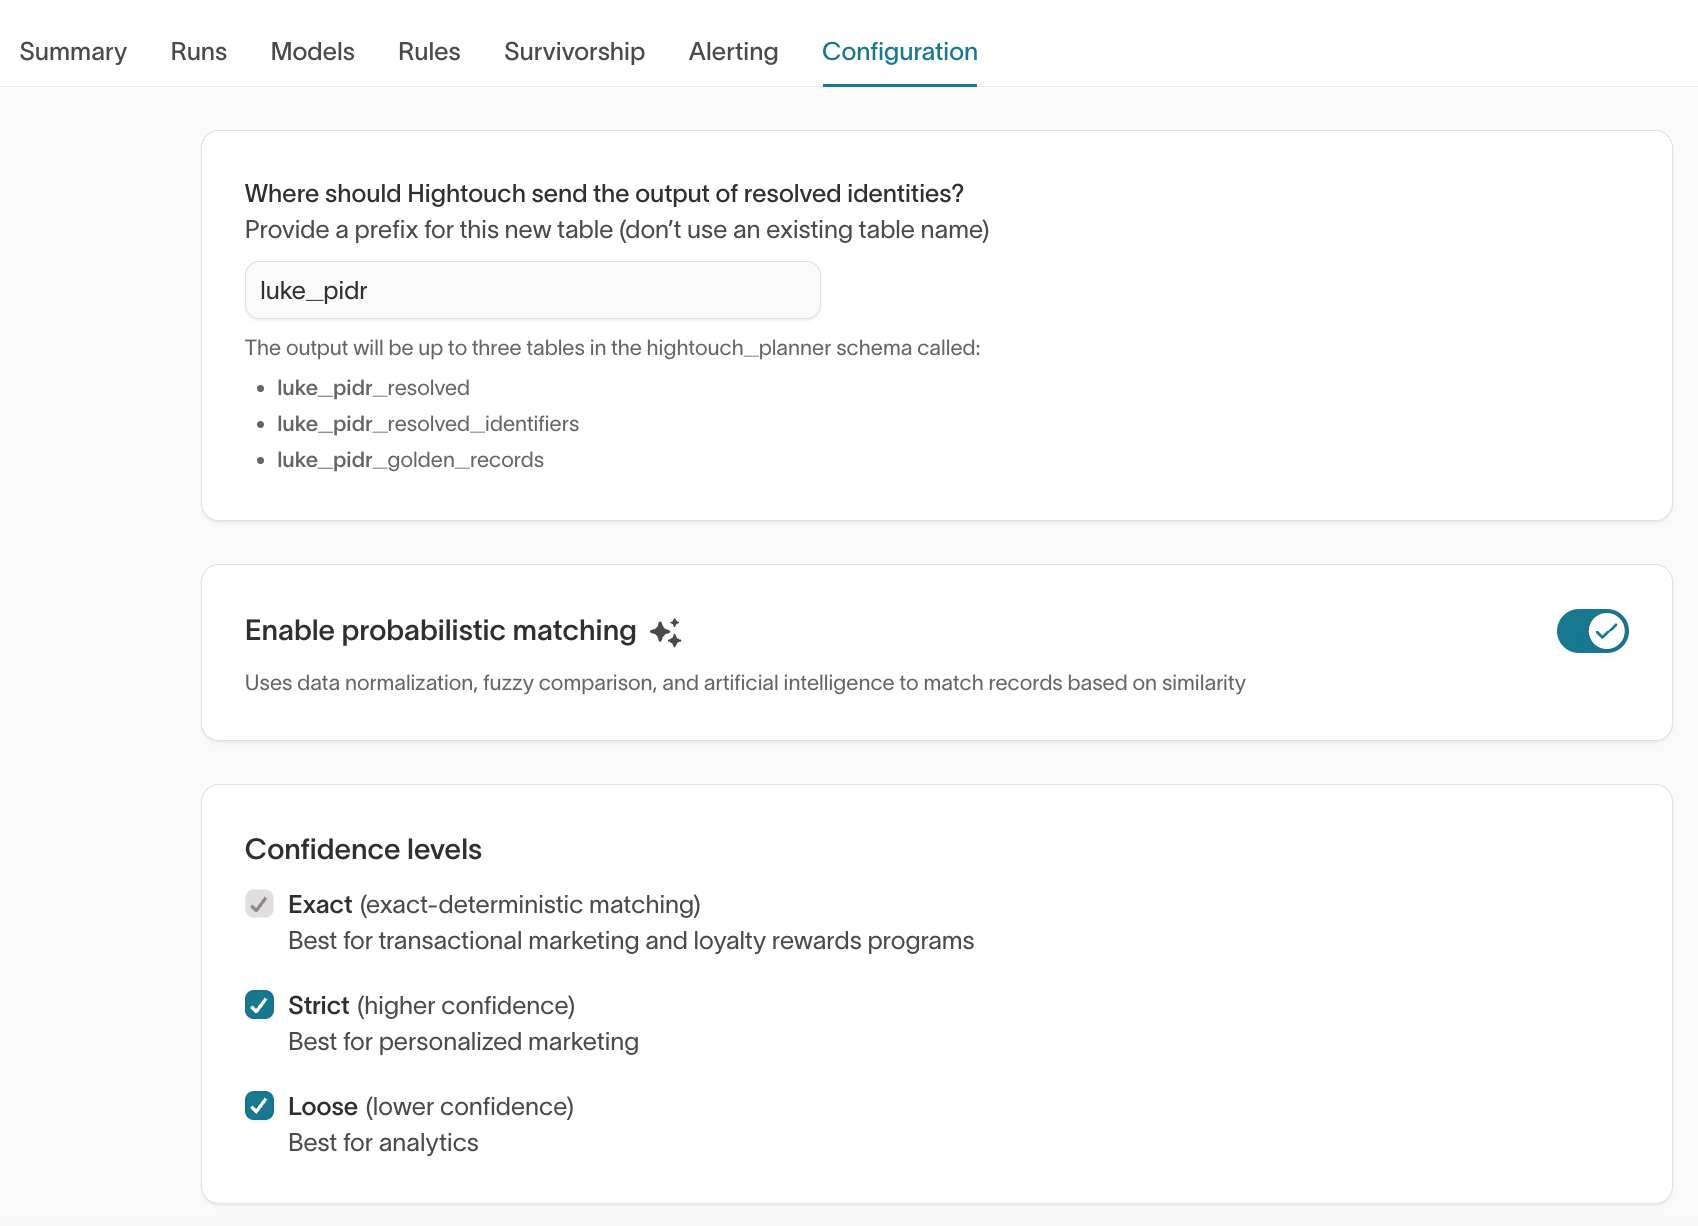This screenshot has height=1226, width=1698.
Task: View the Survivorship tab
Action: coord(574,51)
